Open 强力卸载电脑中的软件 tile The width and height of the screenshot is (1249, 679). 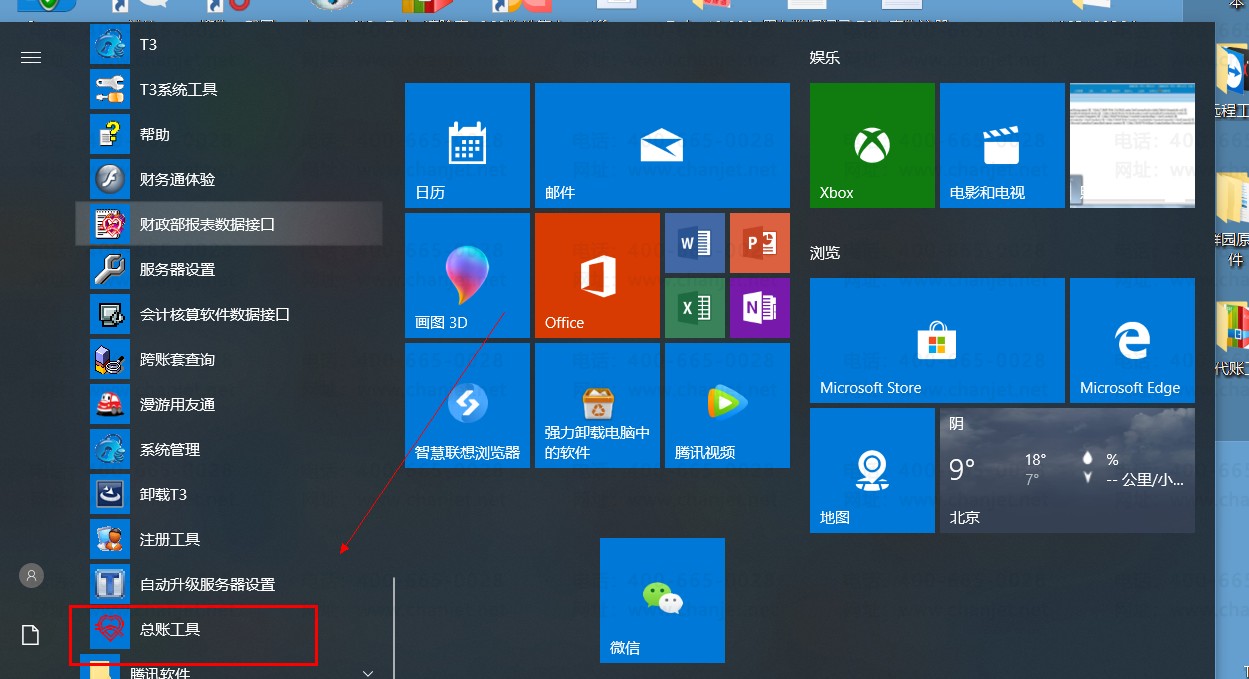[597, 405]
